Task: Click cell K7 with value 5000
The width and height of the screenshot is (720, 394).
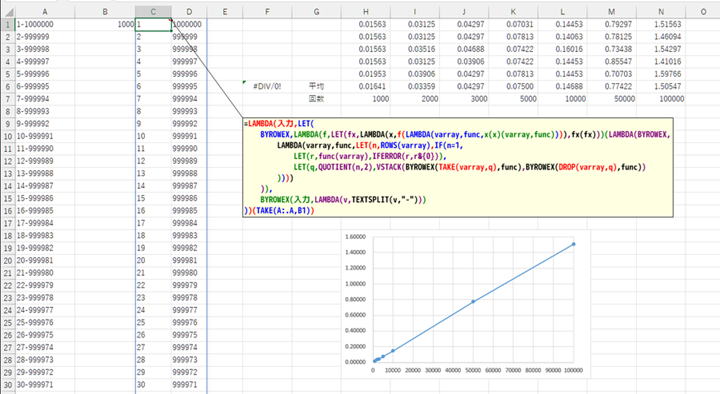Action: point(513,99)
